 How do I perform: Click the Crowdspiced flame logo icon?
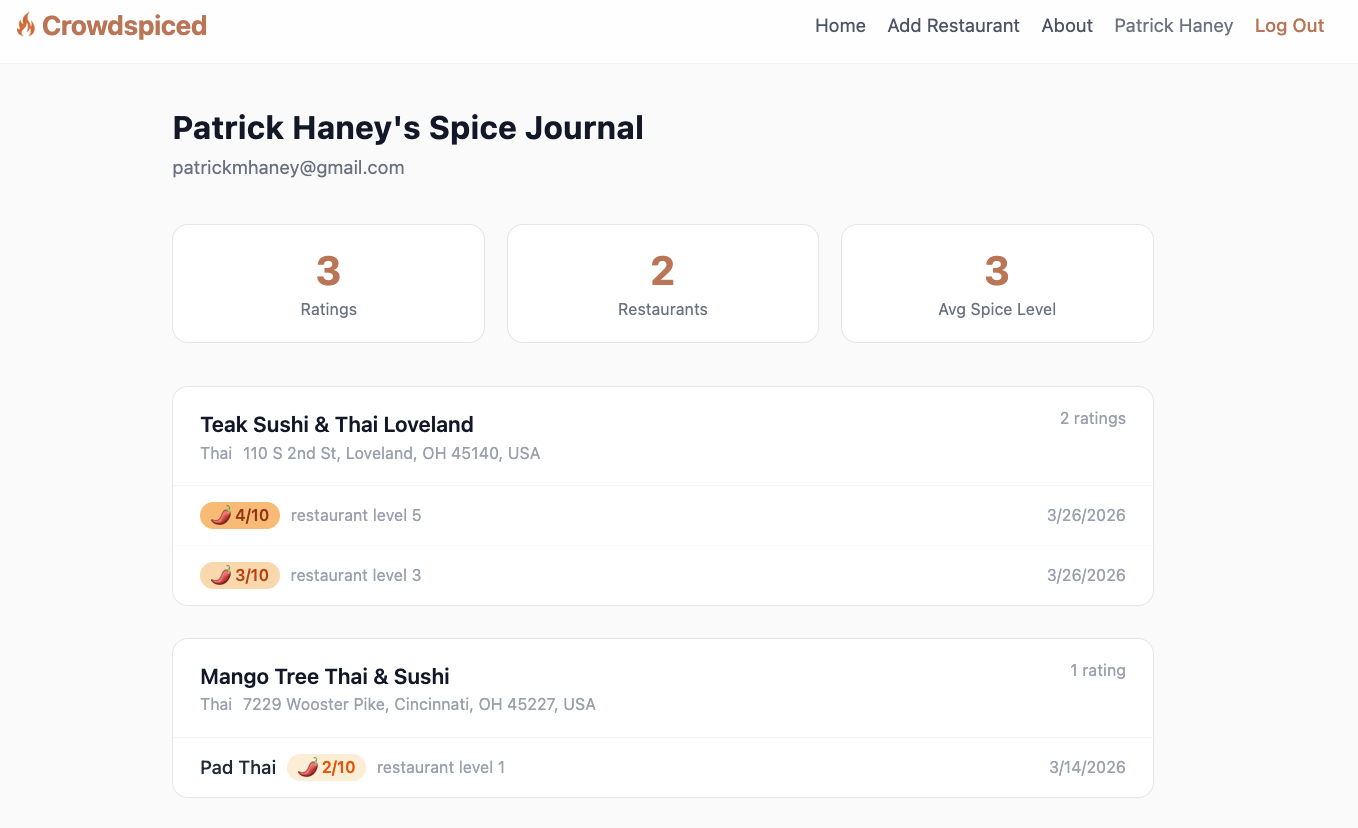[26, 25]
